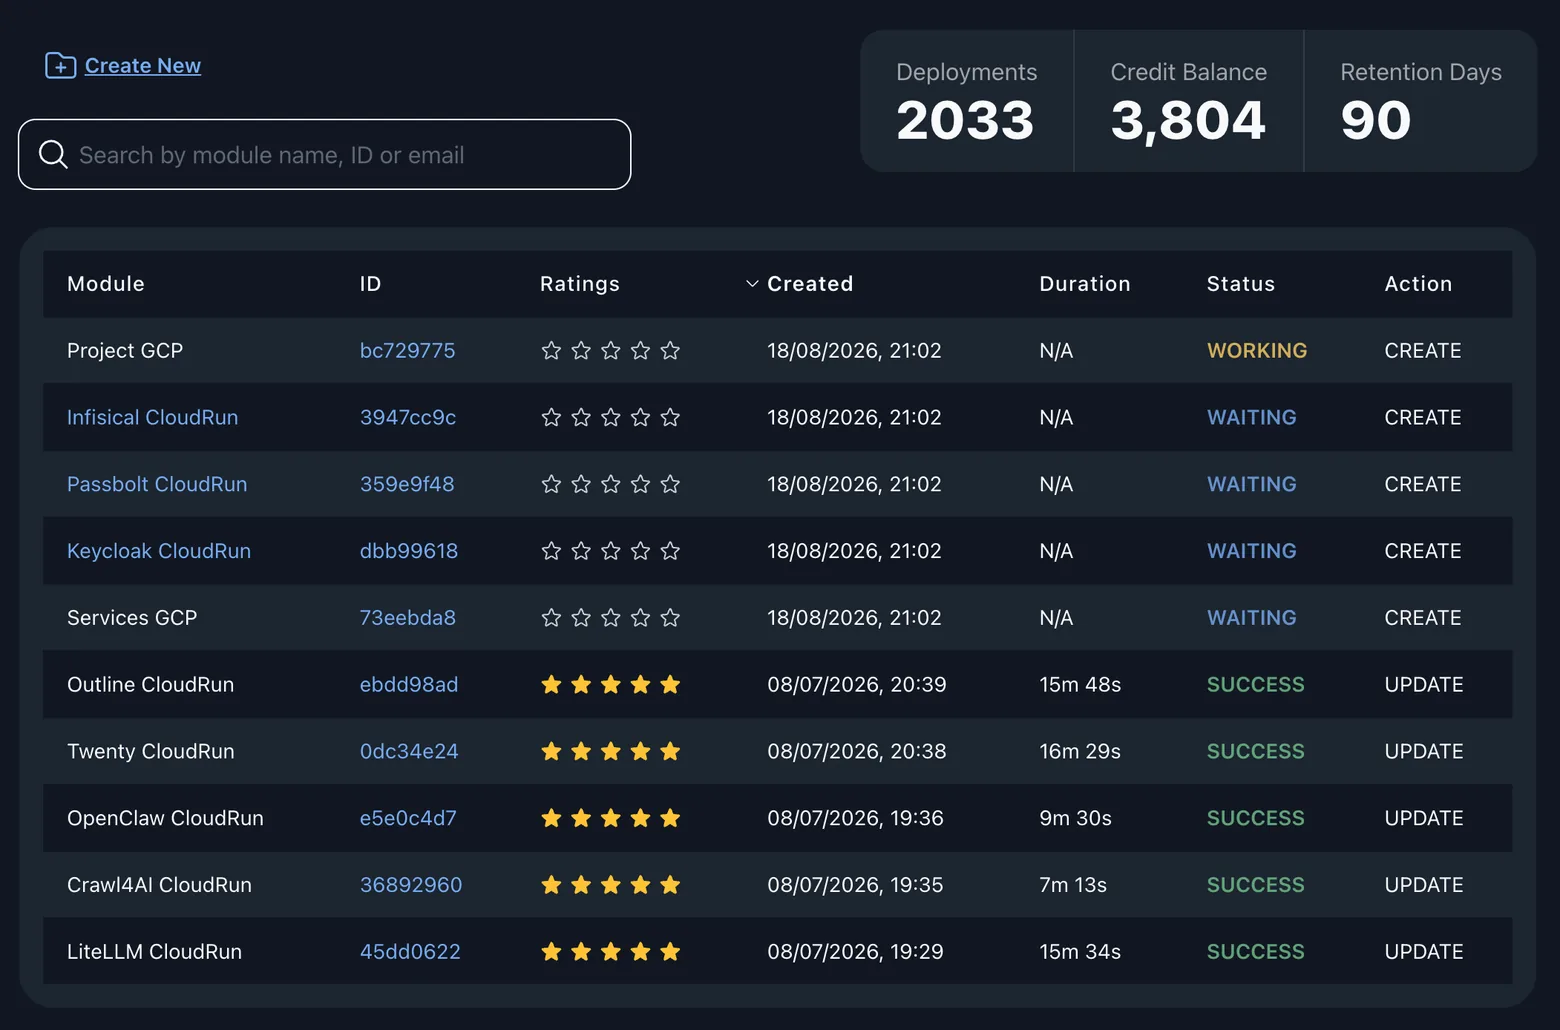This screenshot has width=1560, height=1030.
Task: Rate Keycloak CloudRun five stars
Action: click(x=670, y=551)
